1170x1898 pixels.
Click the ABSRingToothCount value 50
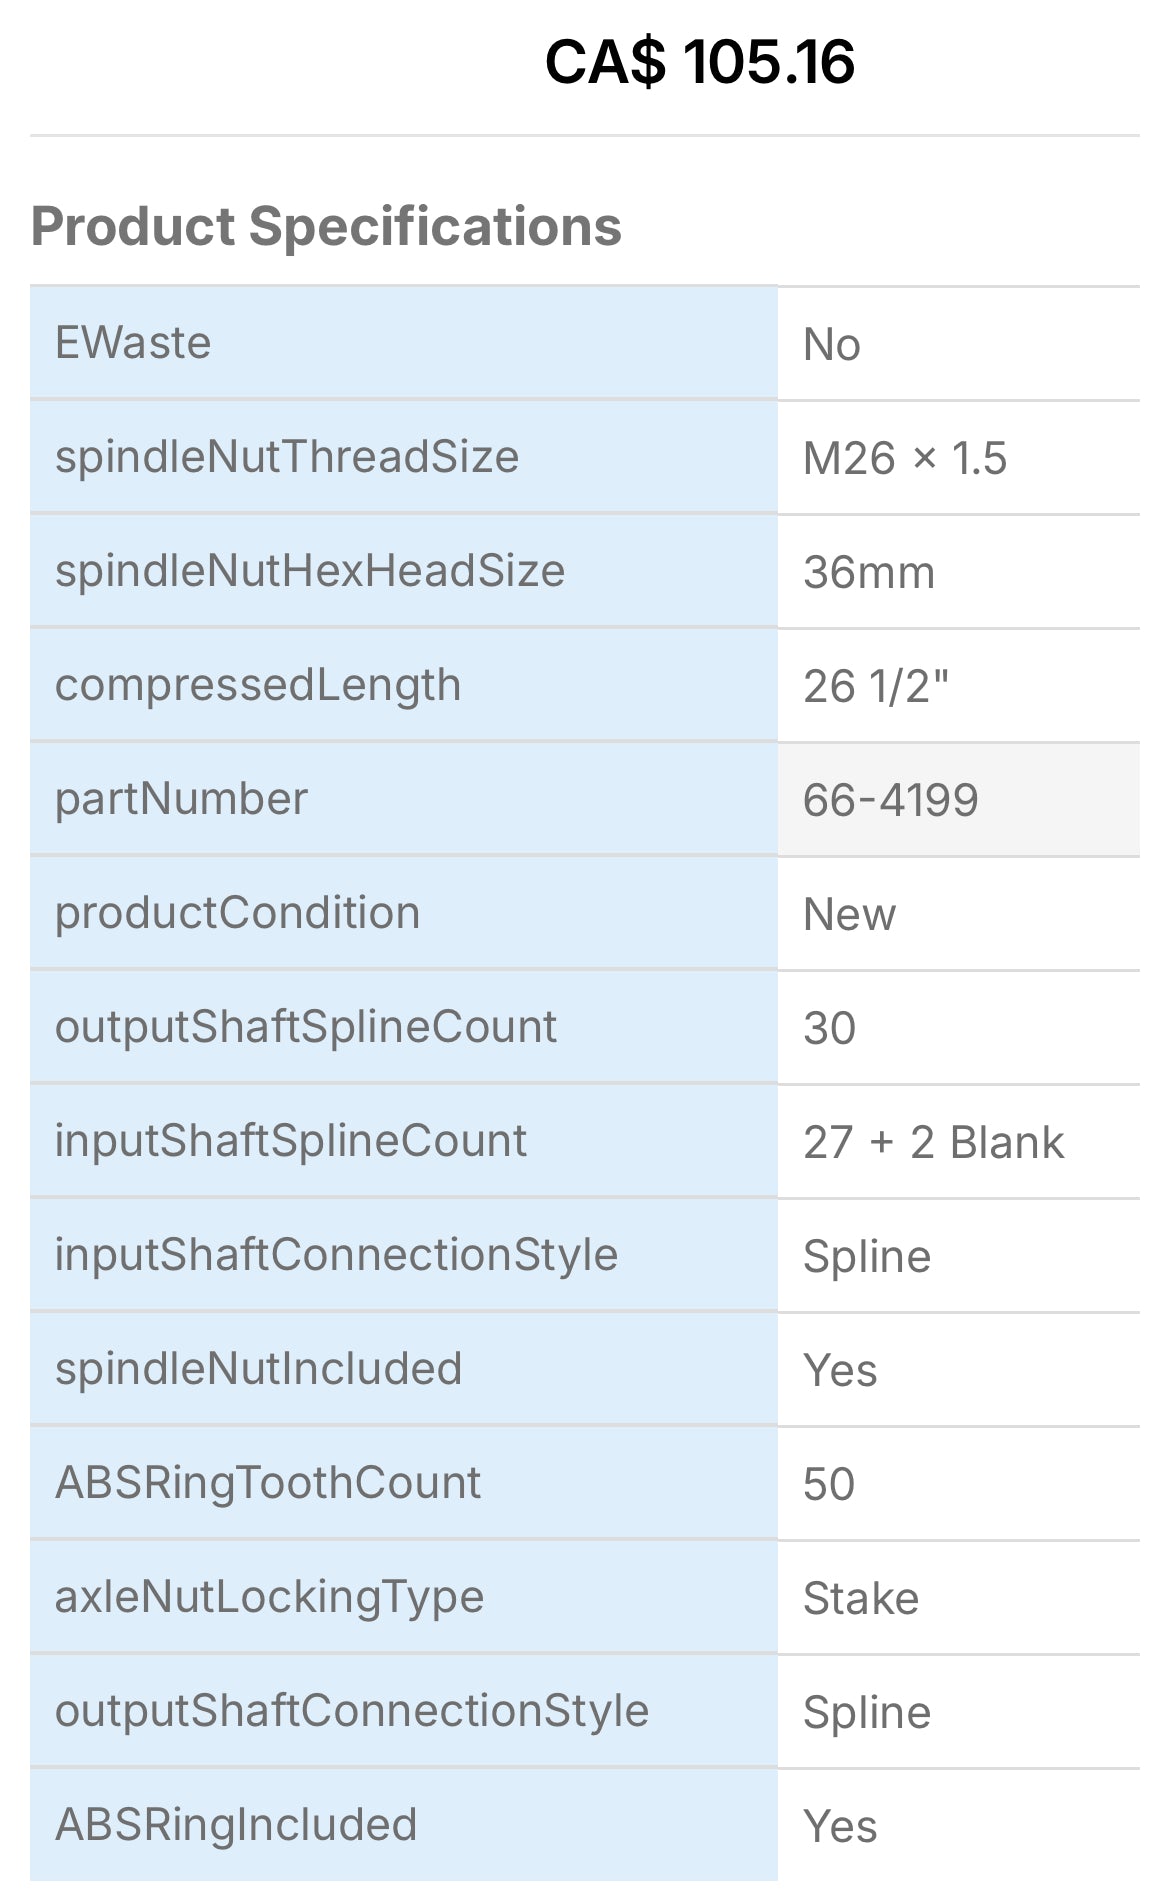tap(829, 1484)
